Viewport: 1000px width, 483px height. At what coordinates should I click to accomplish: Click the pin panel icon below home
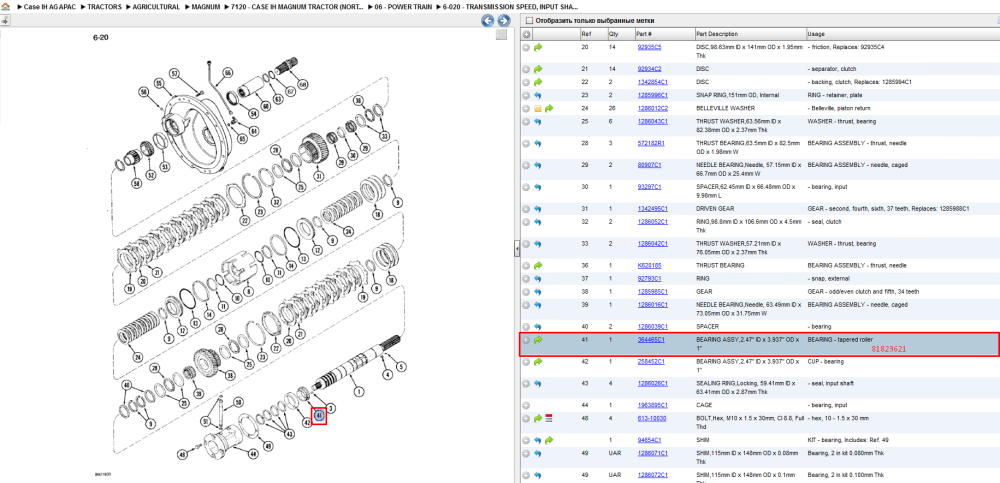click(x=5, y=20)
